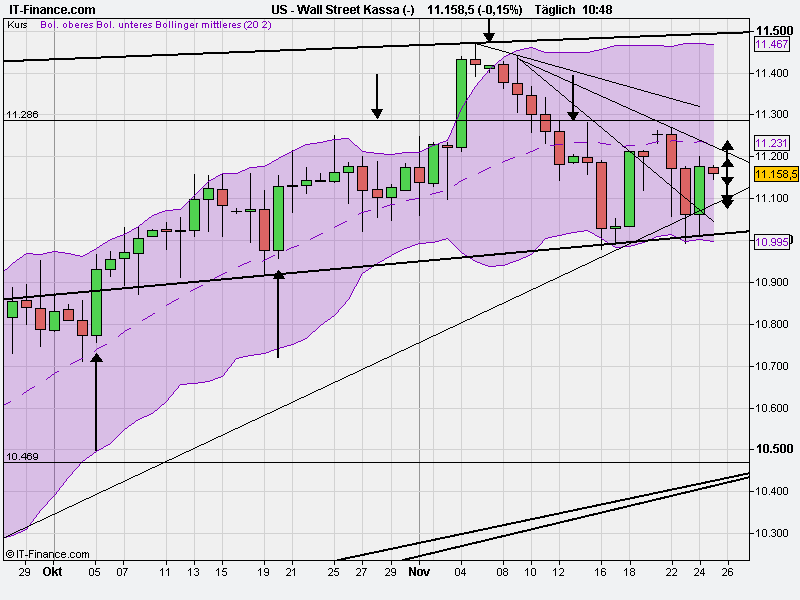Click the '08' date axis label
800x600 pixels.
(x=503, y=572)
